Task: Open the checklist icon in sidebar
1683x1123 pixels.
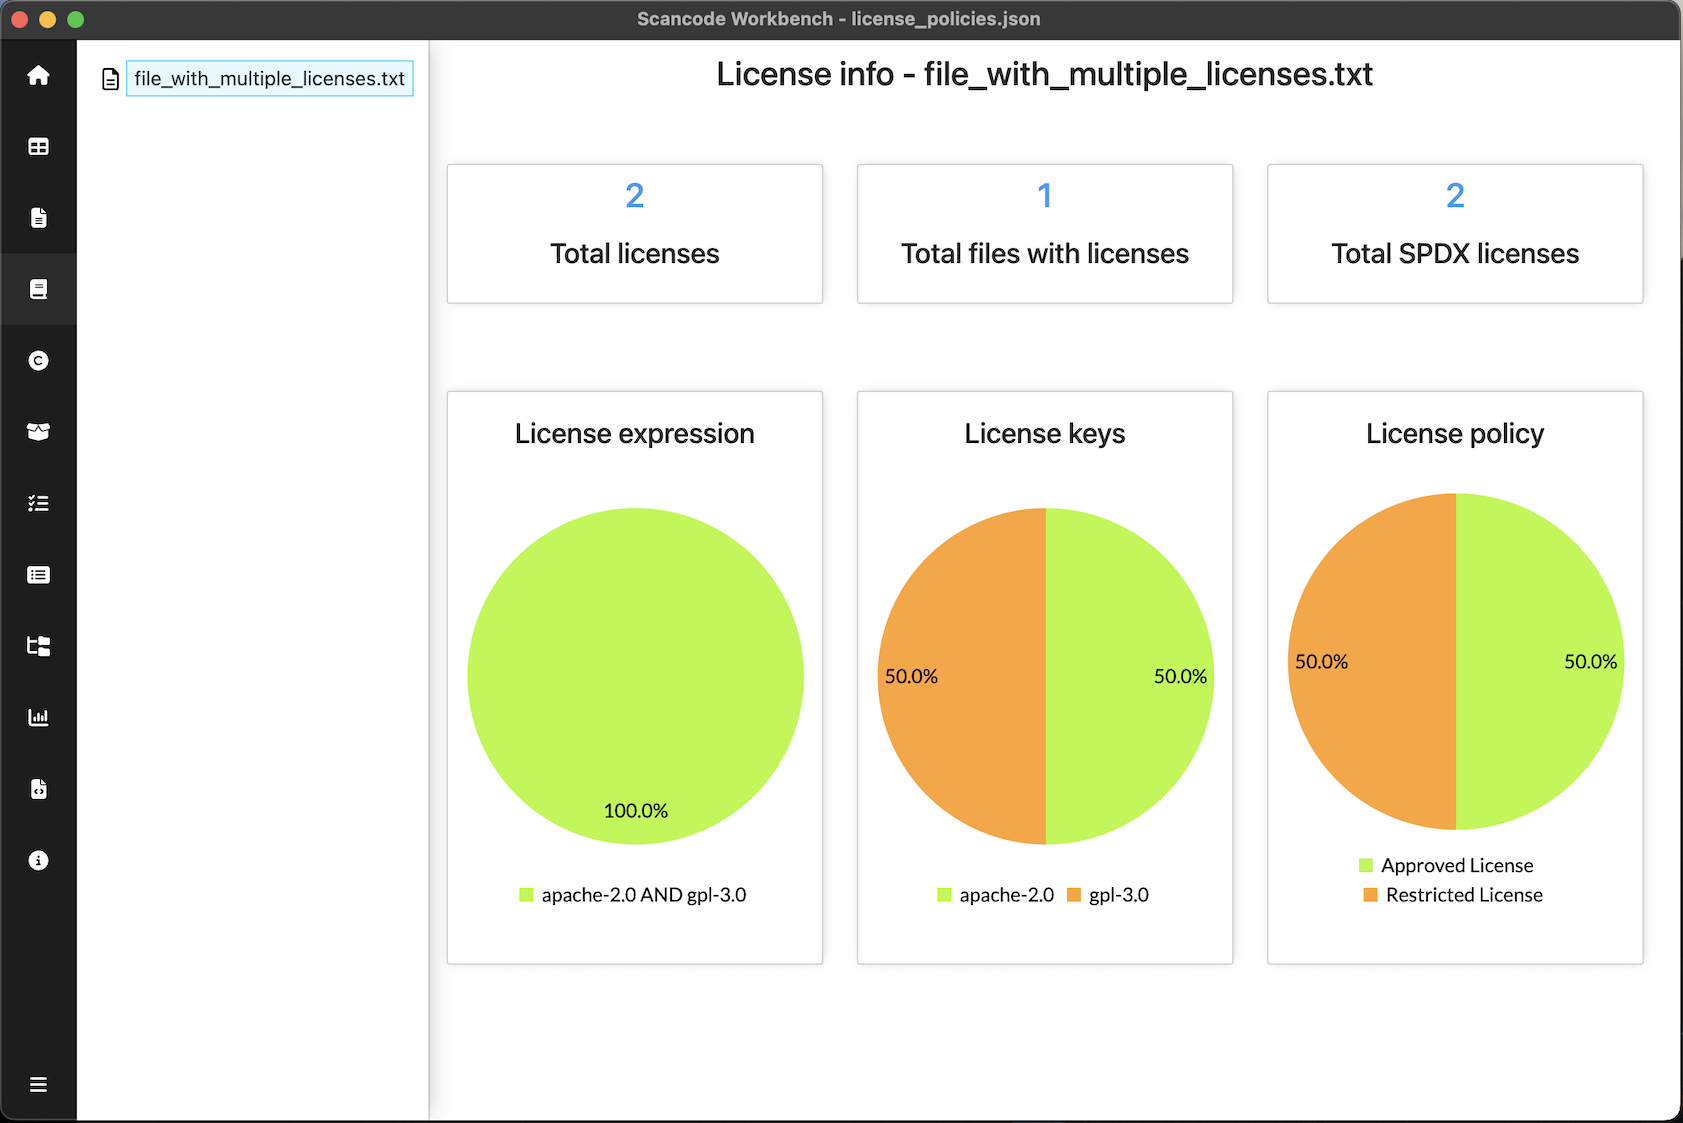Action: (x=38, y=503)
